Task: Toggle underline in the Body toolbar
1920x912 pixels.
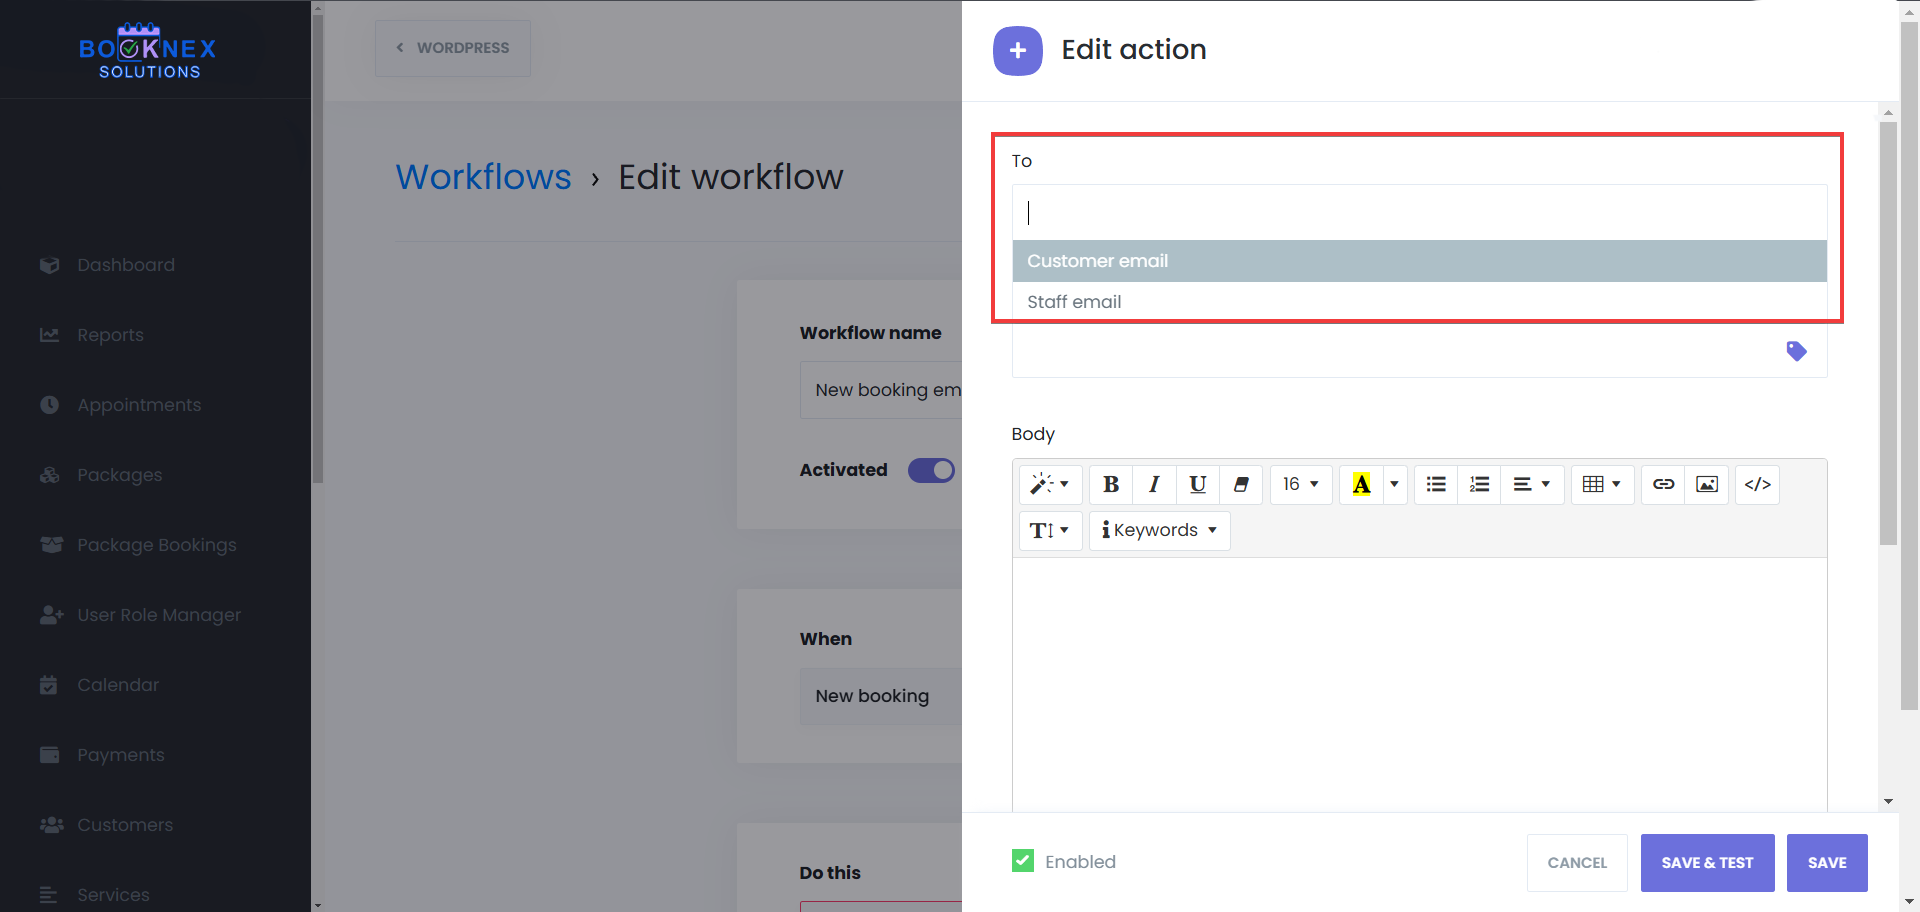Action: point(1197,485)
